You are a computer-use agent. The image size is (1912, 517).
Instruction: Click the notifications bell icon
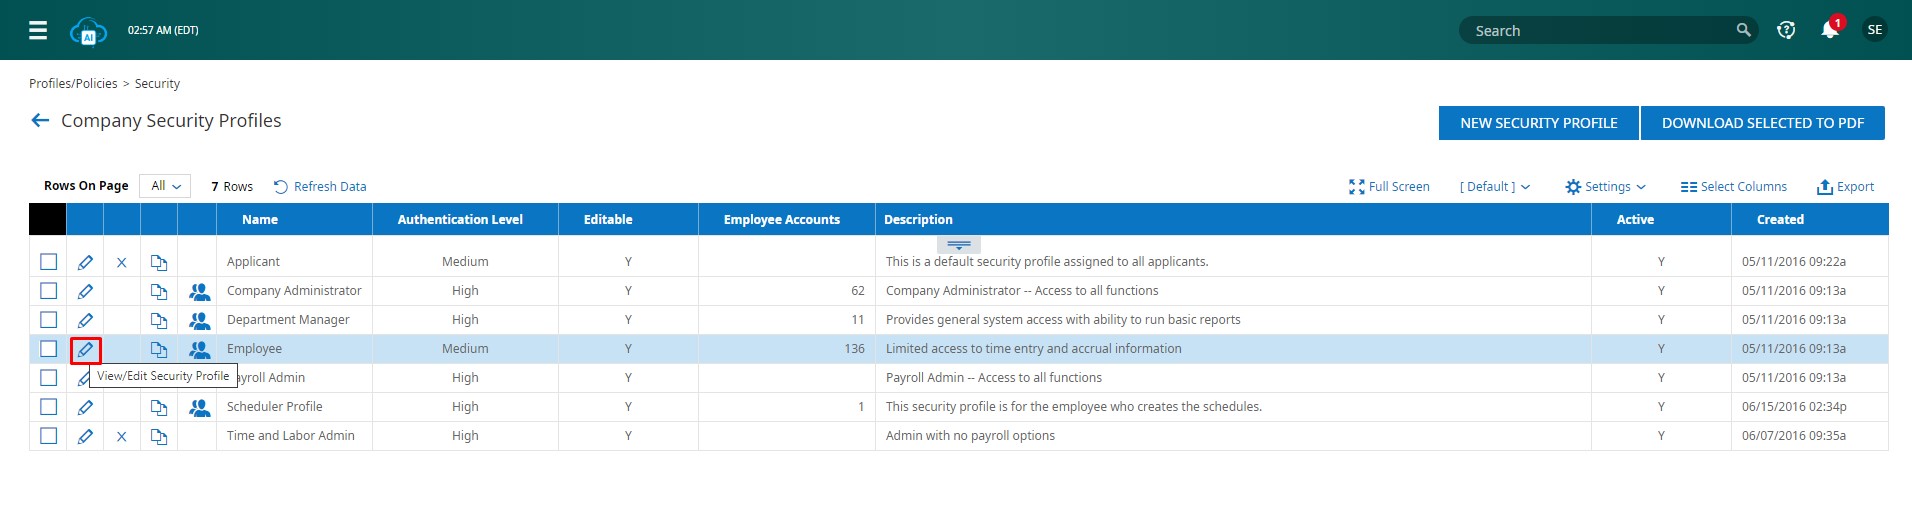point(1829,30)
